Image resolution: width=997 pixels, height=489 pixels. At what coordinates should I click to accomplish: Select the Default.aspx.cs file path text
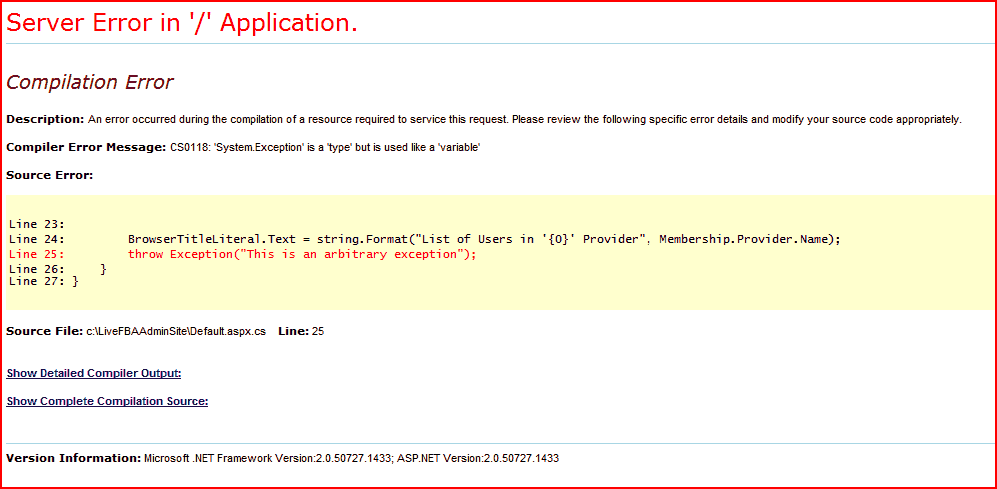point(176,331)
